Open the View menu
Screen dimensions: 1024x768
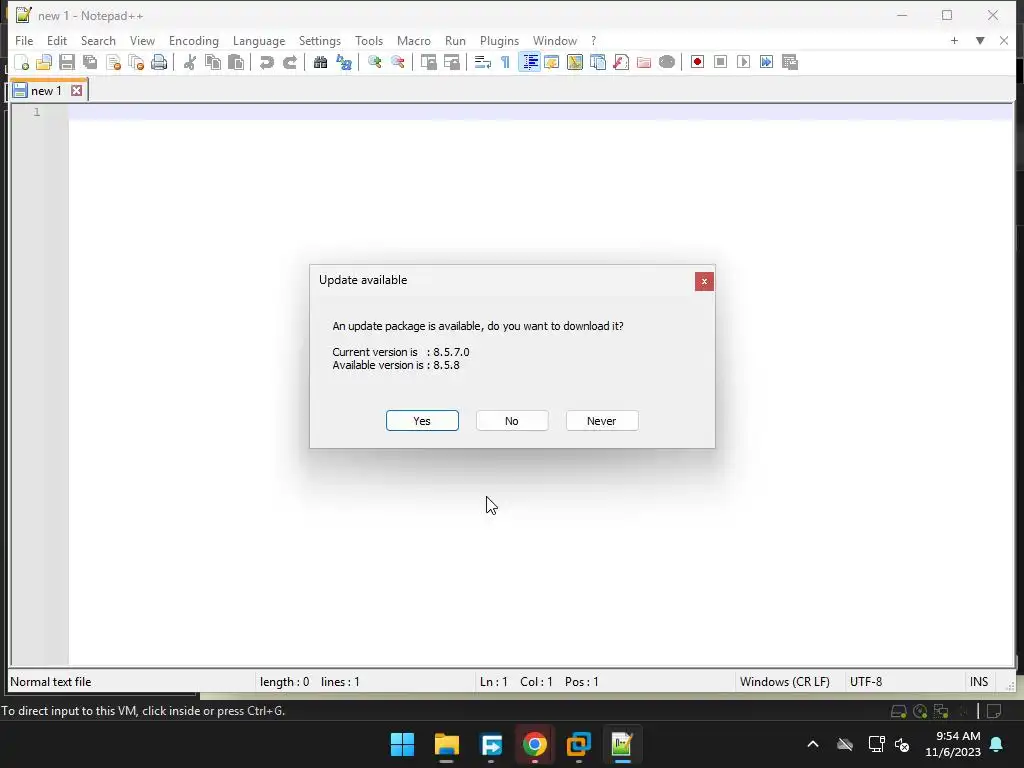click(x=142, y=40)
